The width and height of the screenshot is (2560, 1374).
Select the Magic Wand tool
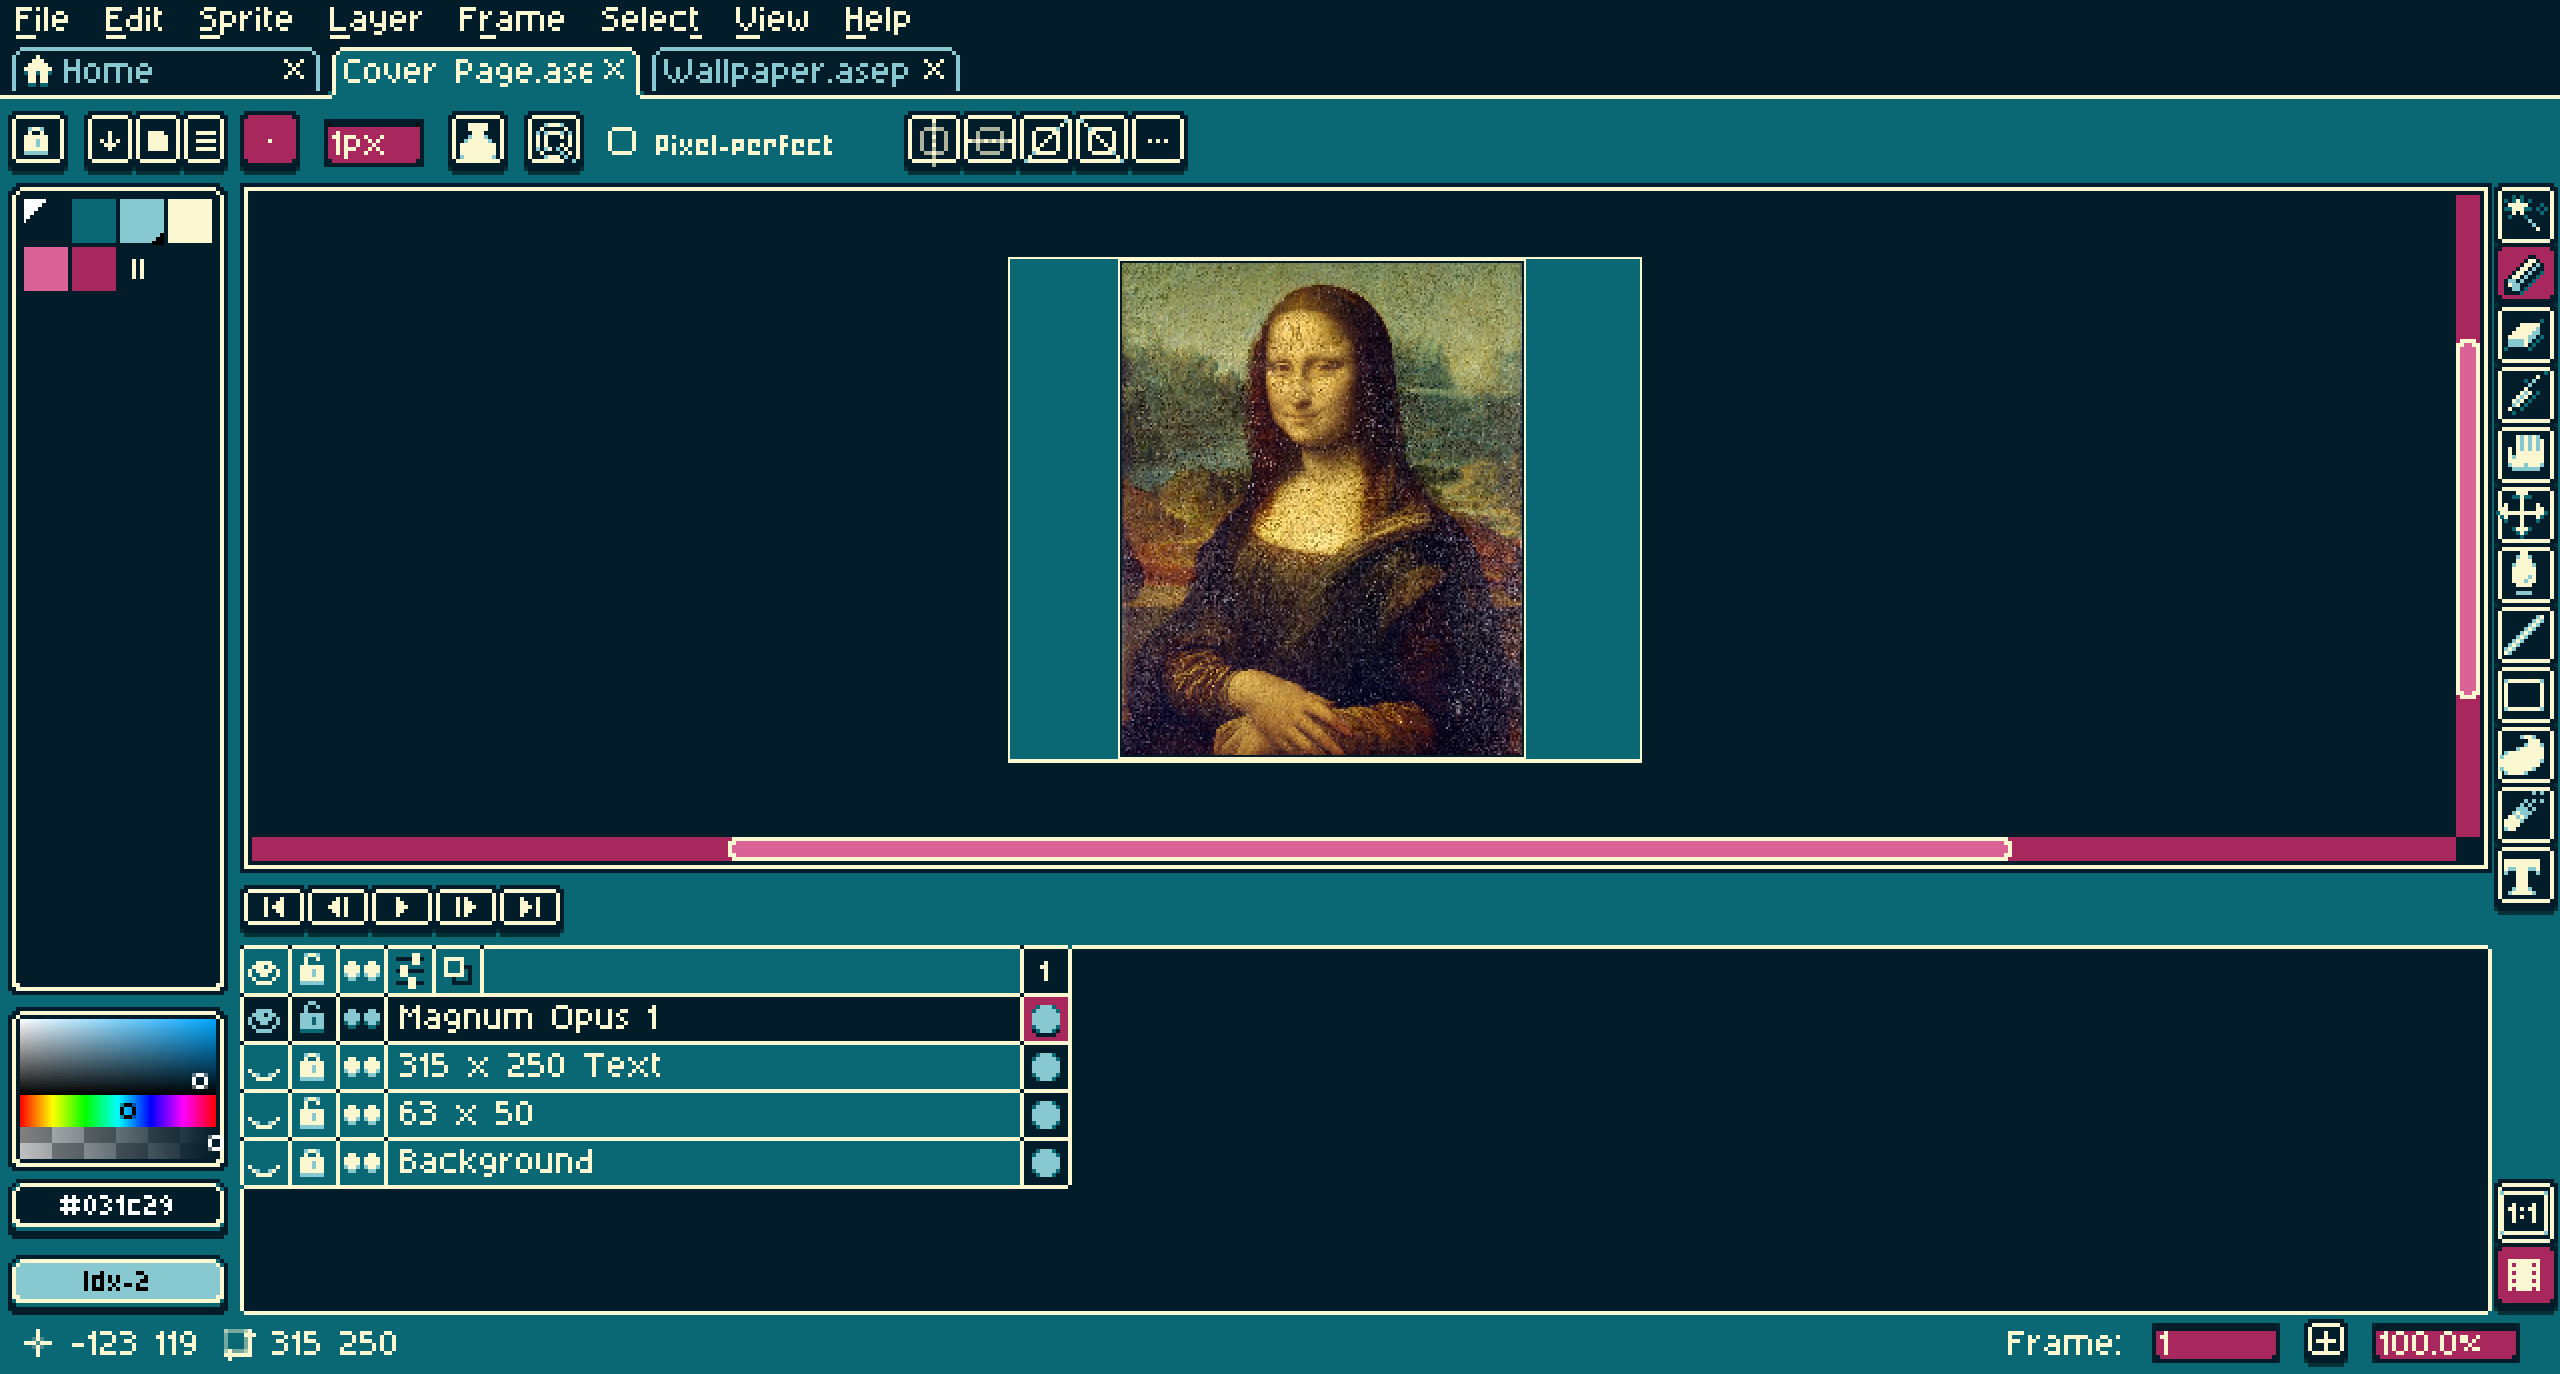pos(2523,215)
